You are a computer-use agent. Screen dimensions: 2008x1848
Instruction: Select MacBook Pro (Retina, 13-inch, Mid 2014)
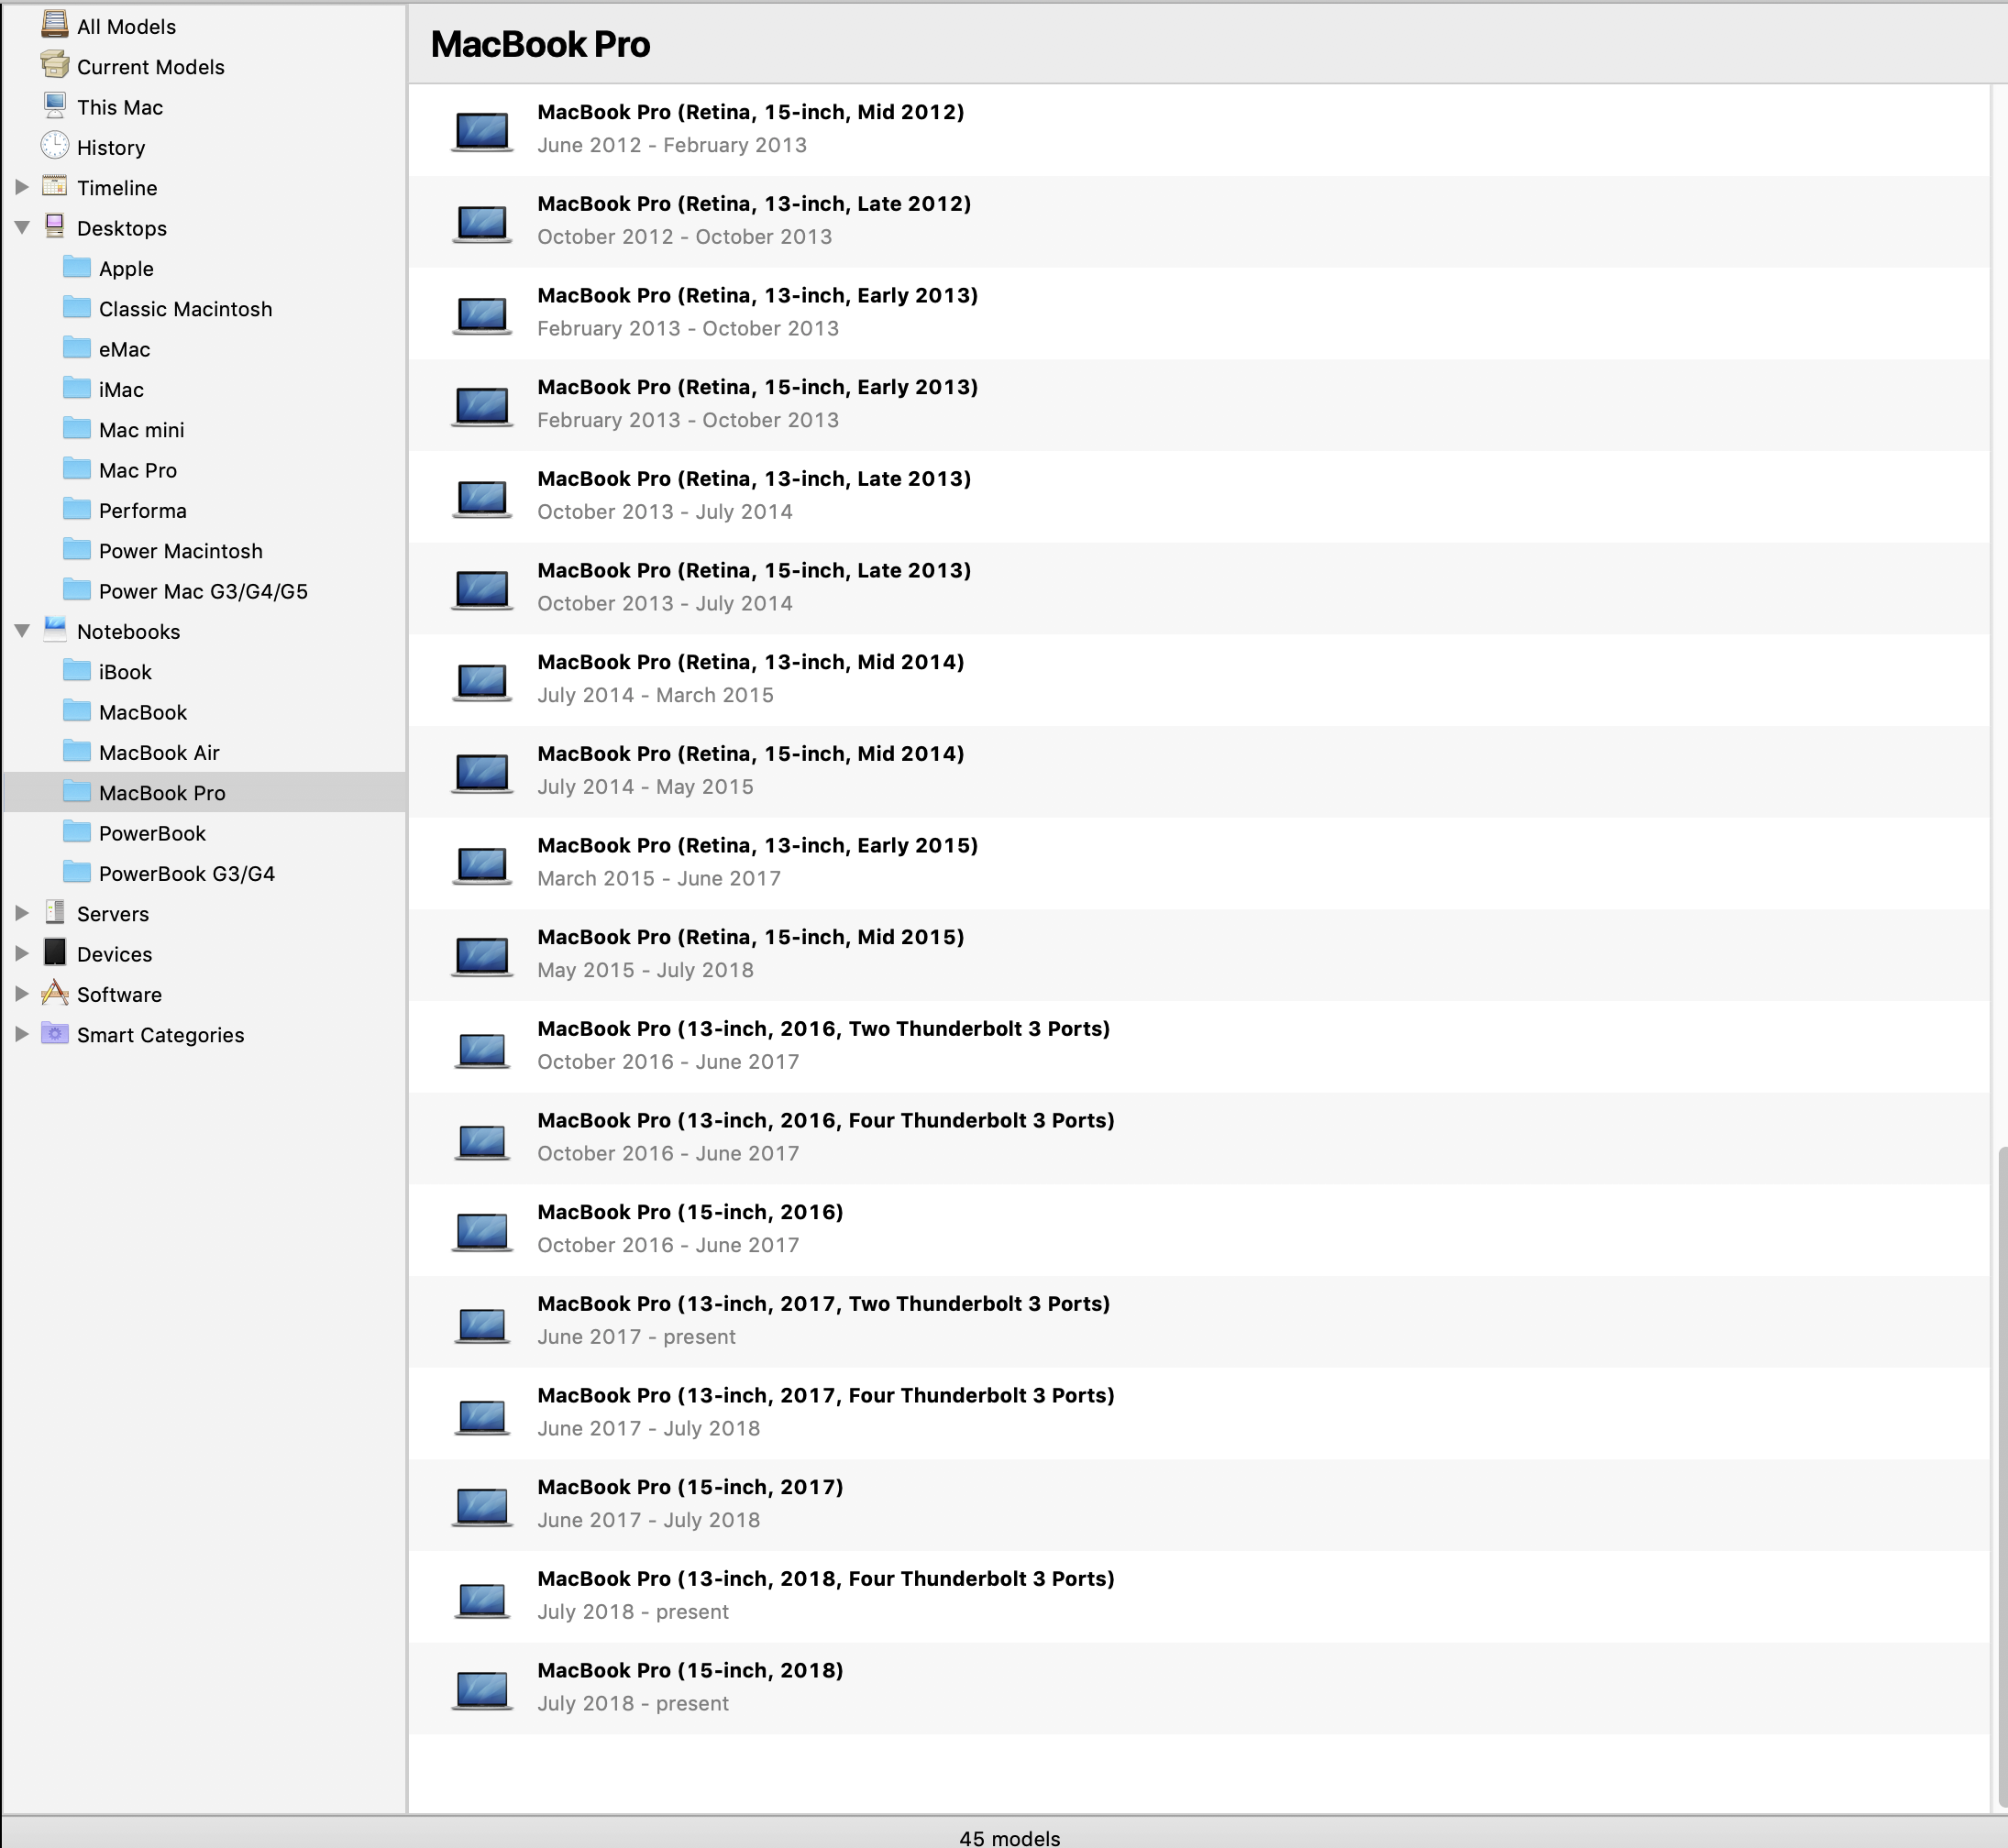tap(1198, 680)
